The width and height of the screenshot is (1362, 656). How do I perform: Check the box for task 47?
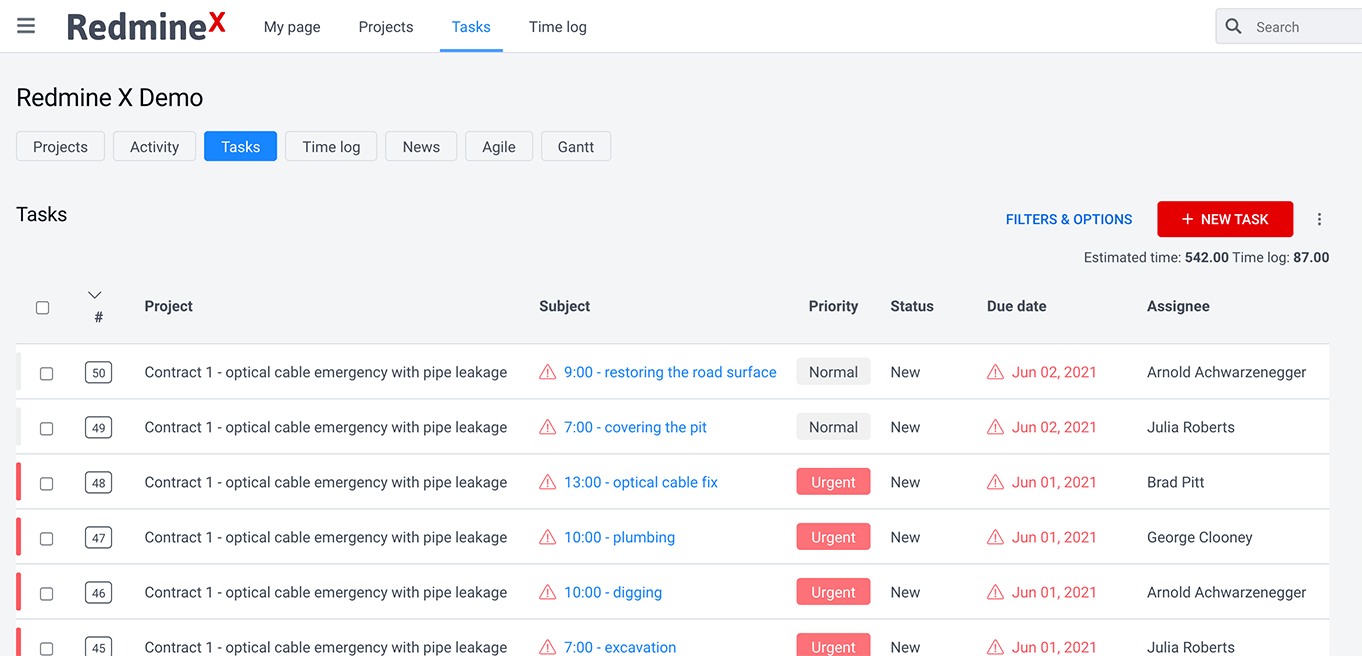point(46,538)
